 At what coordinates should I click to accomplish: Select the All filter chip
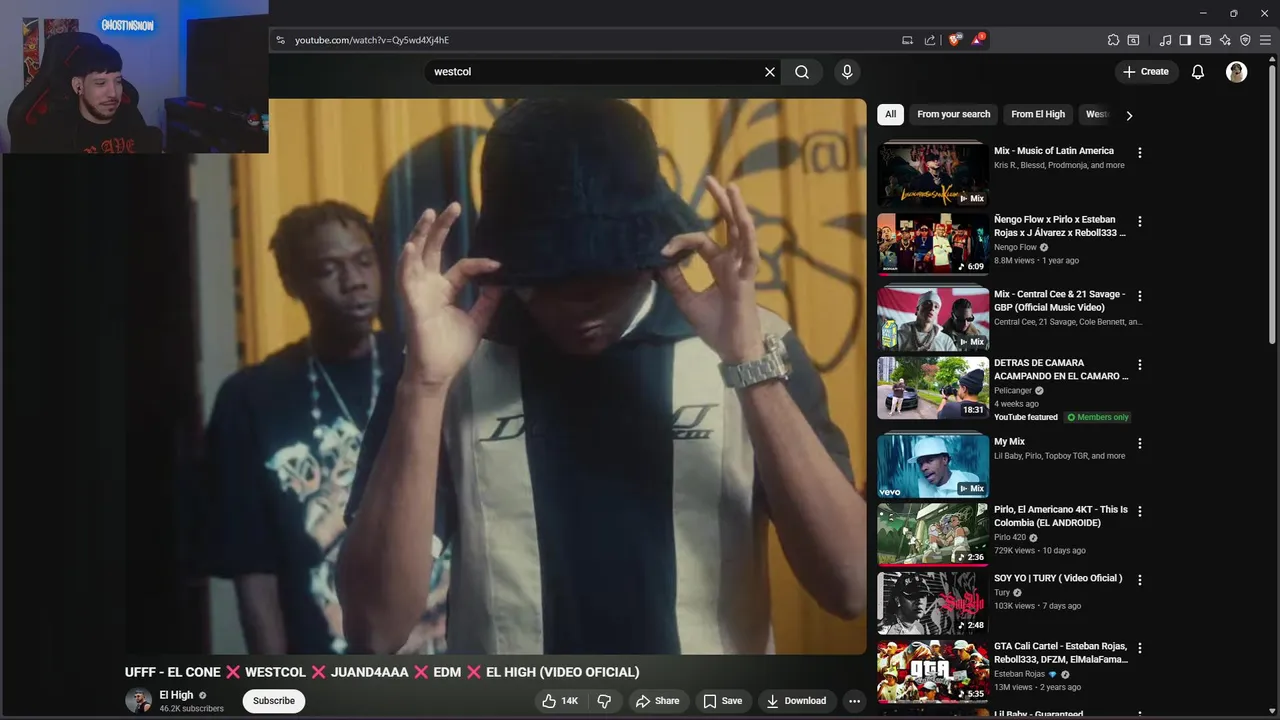(890, 114)
